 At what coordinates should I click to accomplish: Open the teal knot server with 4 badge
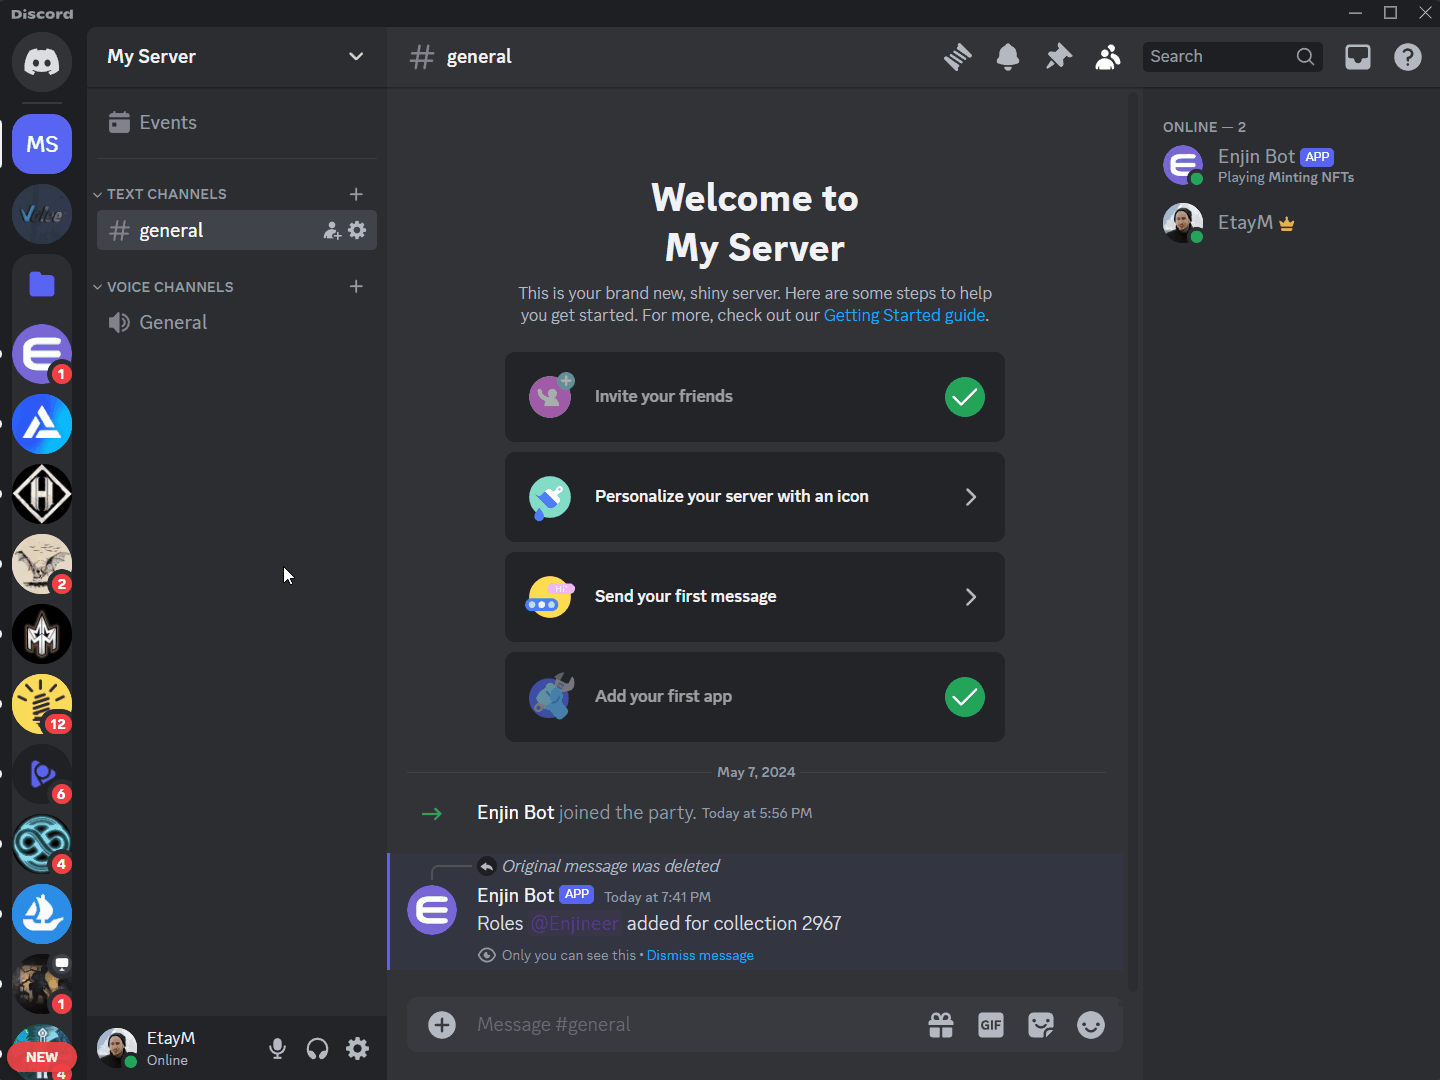point(42,844)
